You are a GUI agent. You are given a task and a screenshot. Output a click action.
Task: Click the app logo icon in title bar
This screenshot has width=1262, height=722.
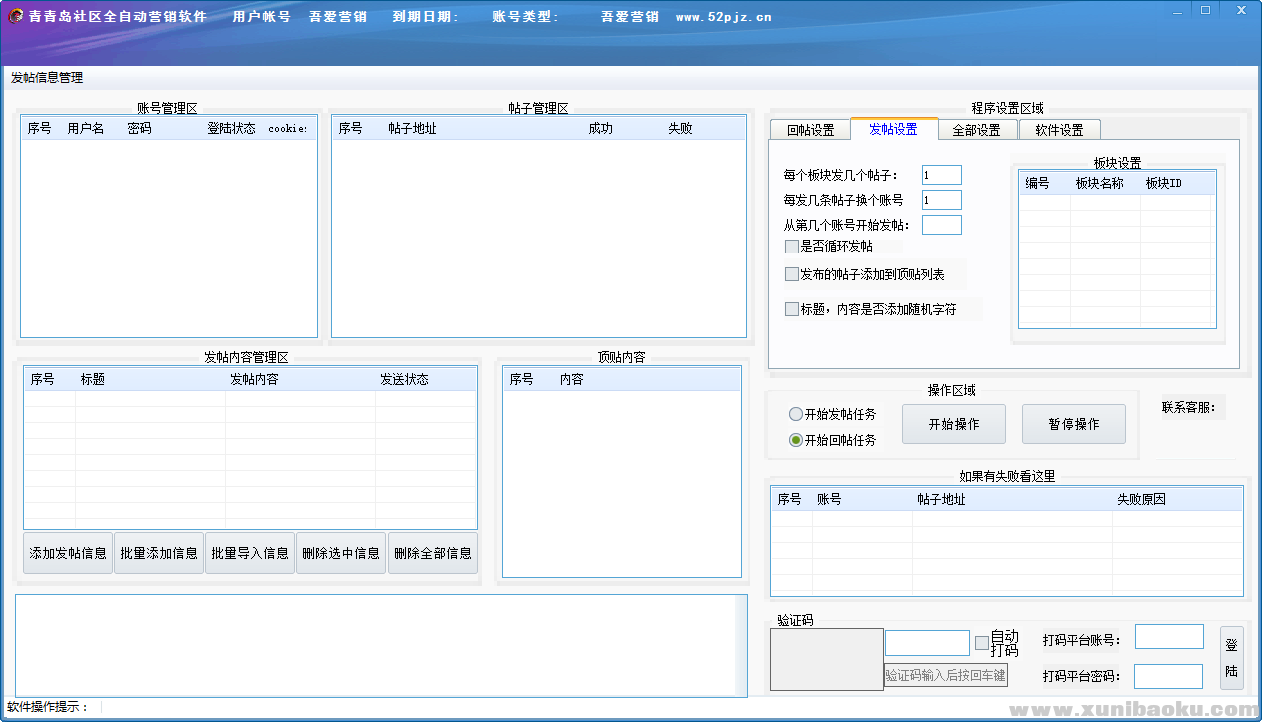(x=16, y=17)
